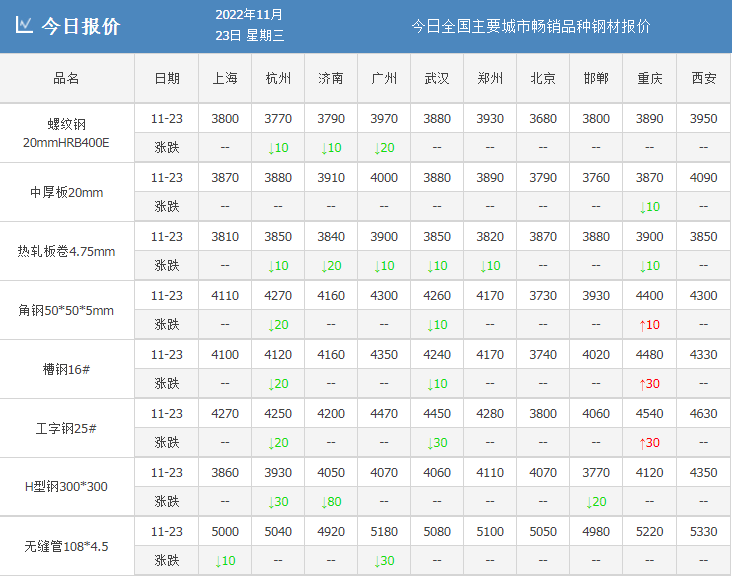This screenshot has height=578, width=732.
Task: Select the 西安 column header
Action: coord(703,78)
